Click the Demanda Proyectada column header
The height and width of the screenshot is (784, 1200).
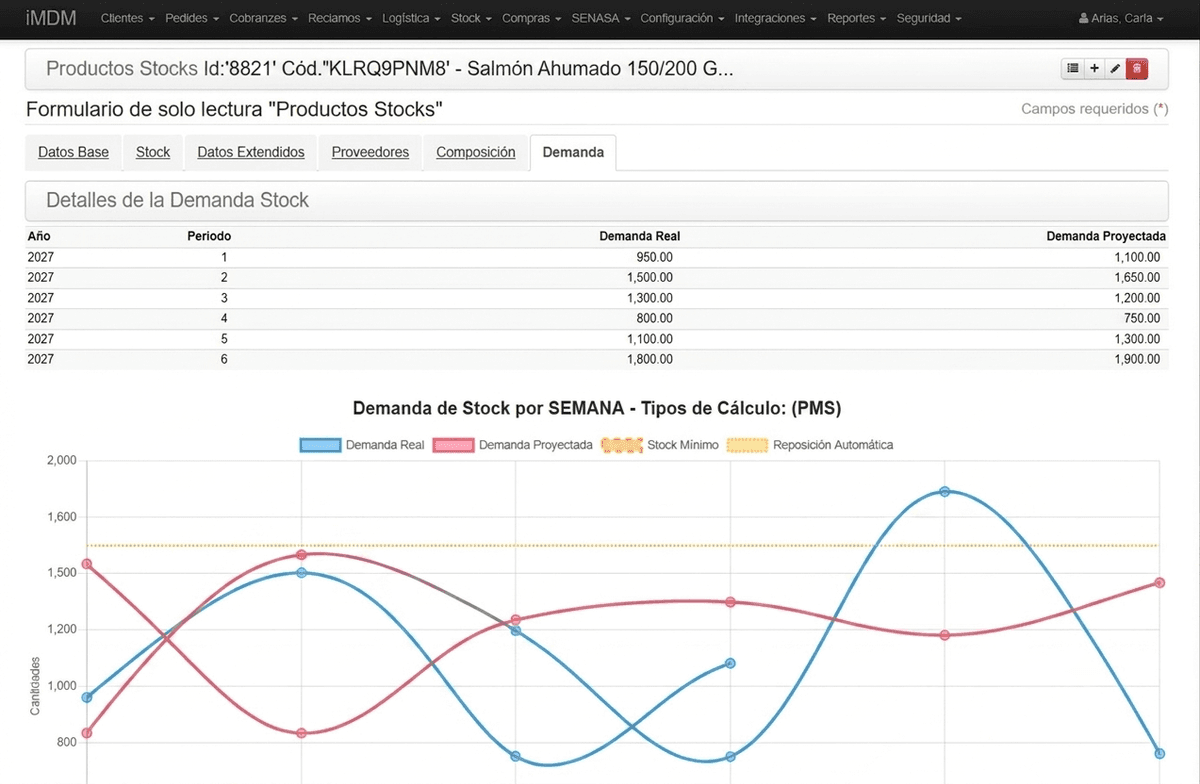[x=1106, y=237]
